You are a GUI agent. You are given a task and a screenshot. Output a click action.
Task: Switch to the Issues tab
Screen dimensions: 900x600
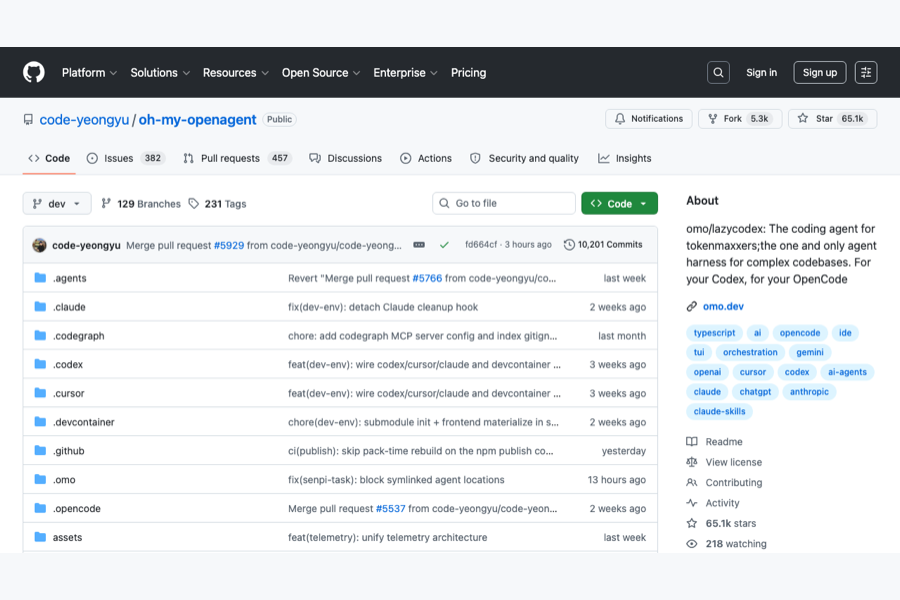pos(126,158)
